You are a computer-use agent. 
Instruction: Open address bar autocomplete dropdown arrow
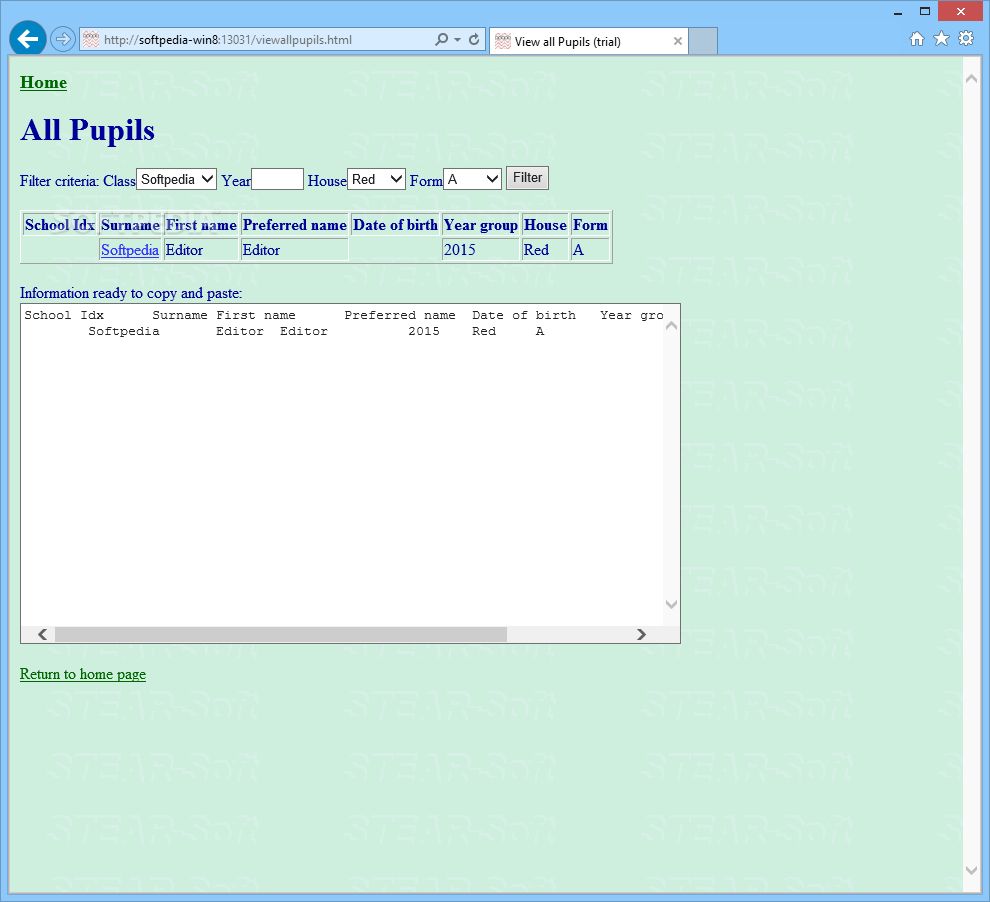click(x=458, y=40)
